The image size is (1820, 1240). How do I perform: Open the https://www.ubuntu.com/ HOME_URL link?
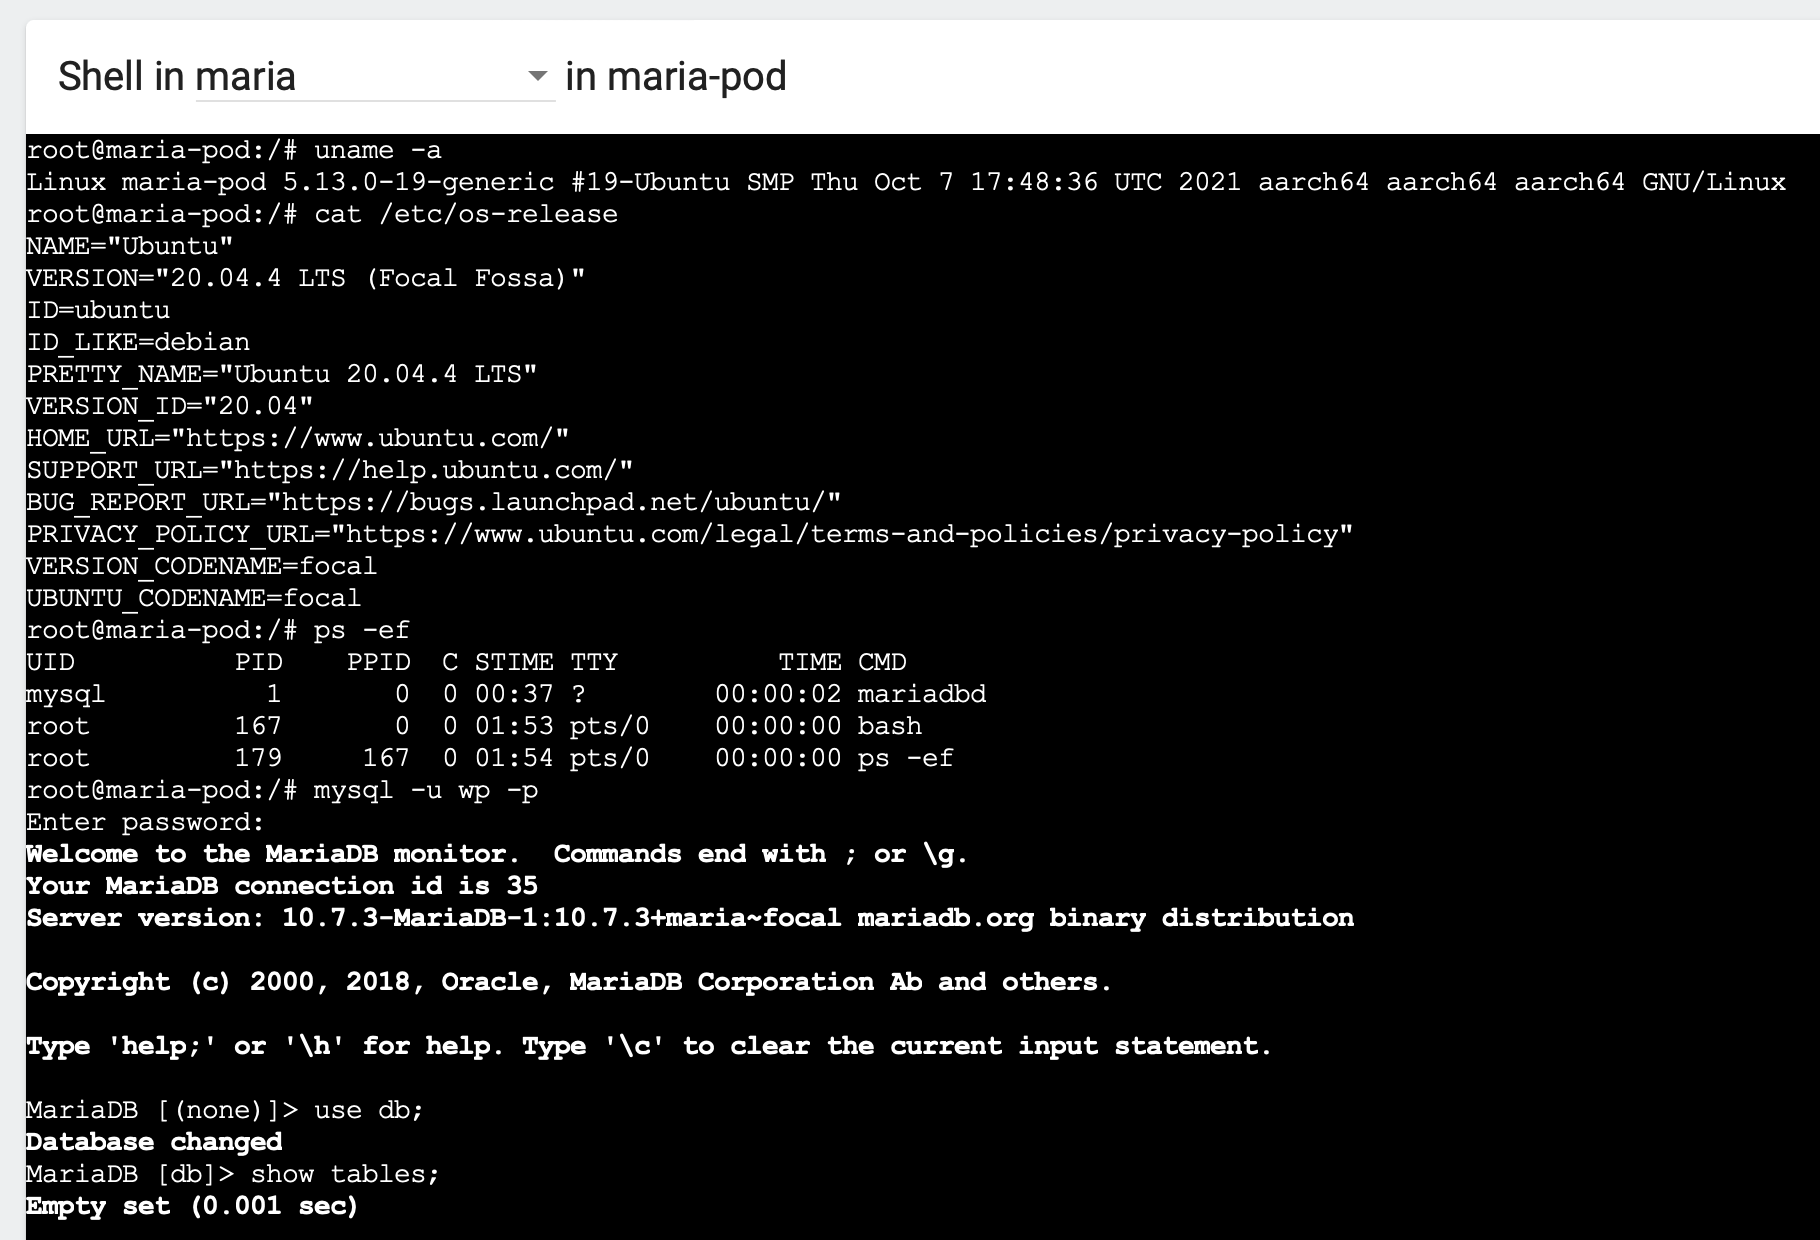(370, 438)
